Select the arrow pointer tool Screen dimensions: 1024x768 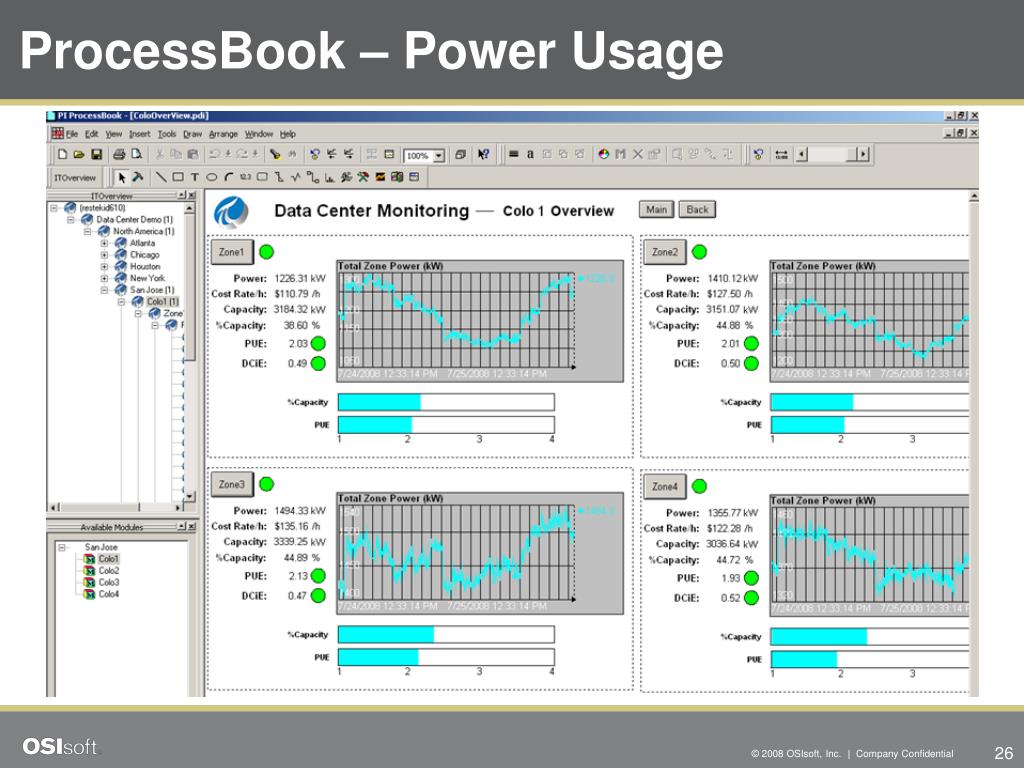point(121,177)
